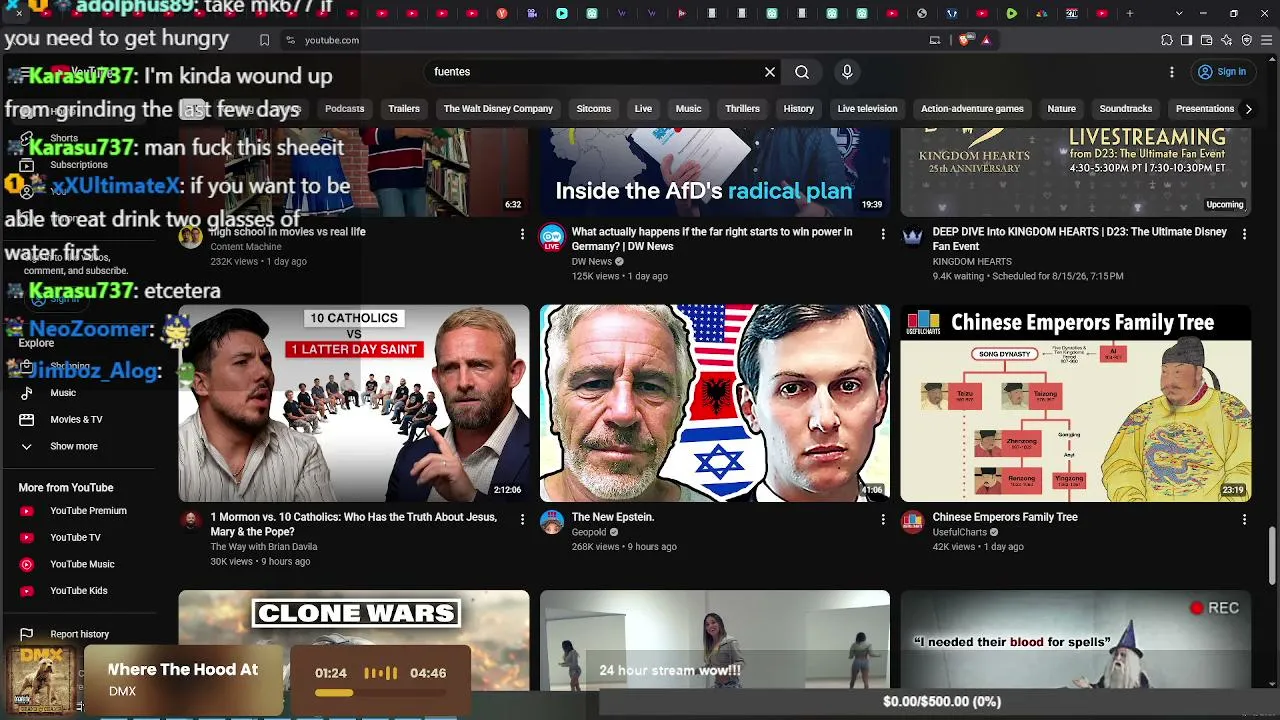Open the CLONE WARS video thumbnail

point(354,640)
